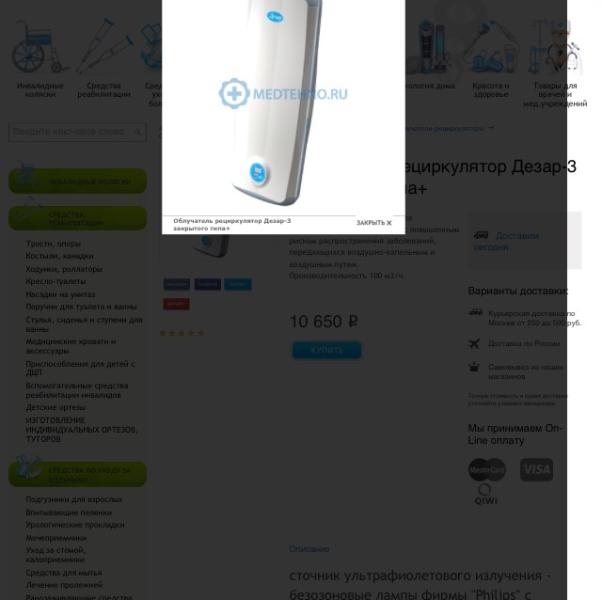
Task: Open the Описание tab
Action: pyautogui.click(x=309, y=549)
